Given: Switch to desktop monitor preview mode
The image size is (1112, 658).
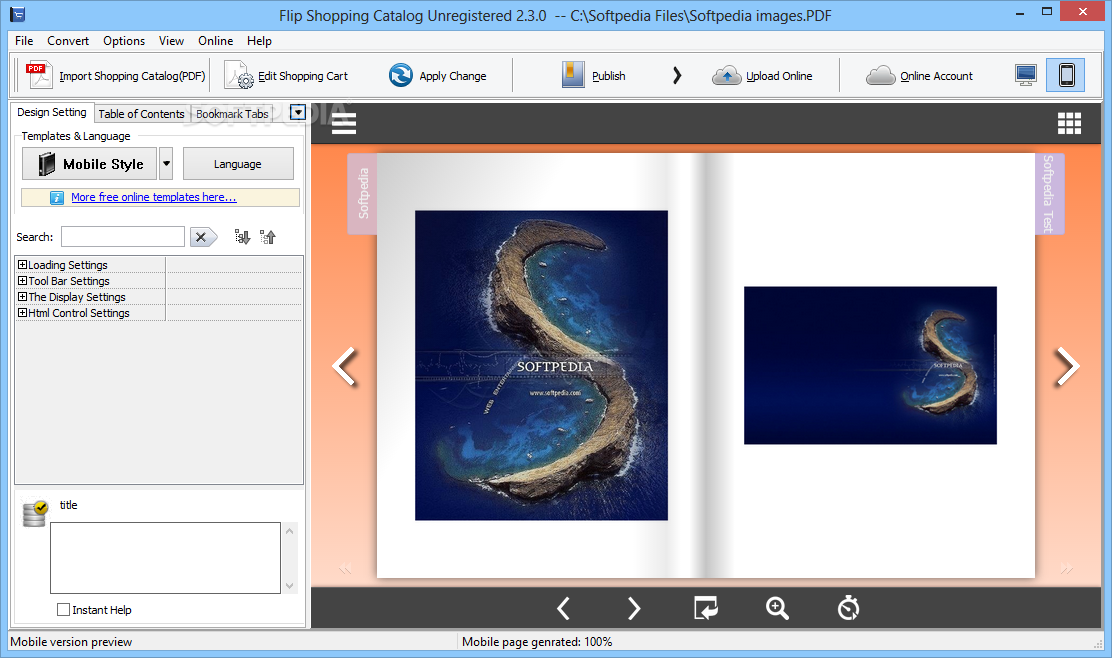Looking at the screenshot, I should point(1025,75).
